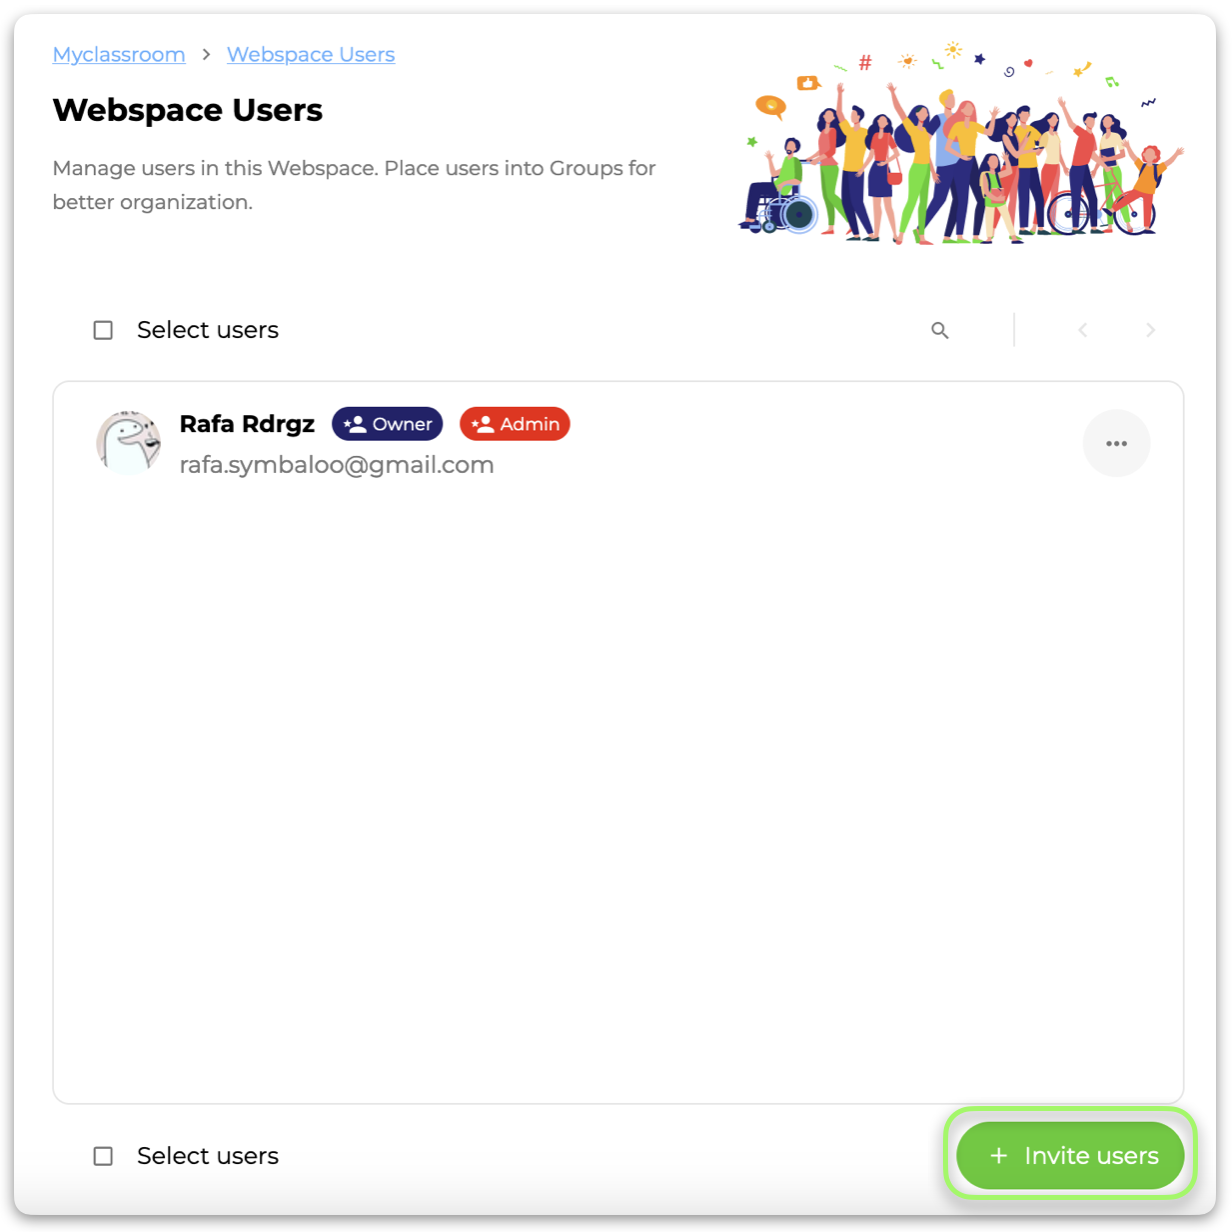Click the search magnifier icon
The height and width of the screenshot is (1232, 1232).
[939, 330]
